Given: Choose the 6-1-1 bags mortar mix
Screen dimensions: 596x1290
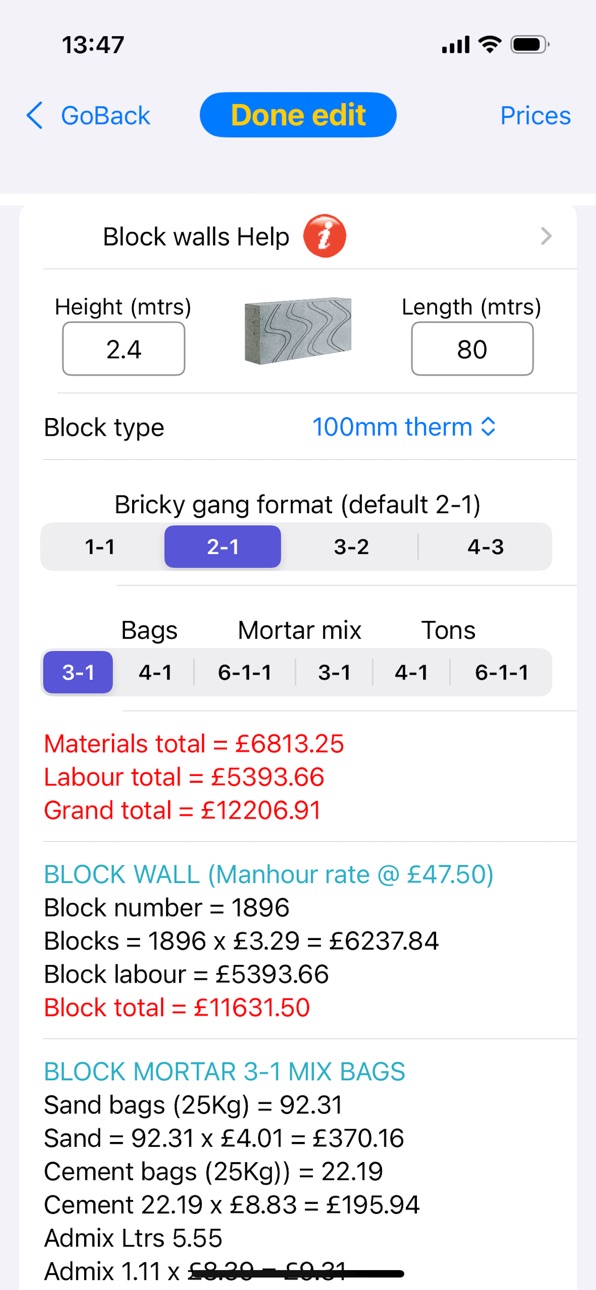Looking at the screenshot, I should pyautogui.click(x=245, y=673).
